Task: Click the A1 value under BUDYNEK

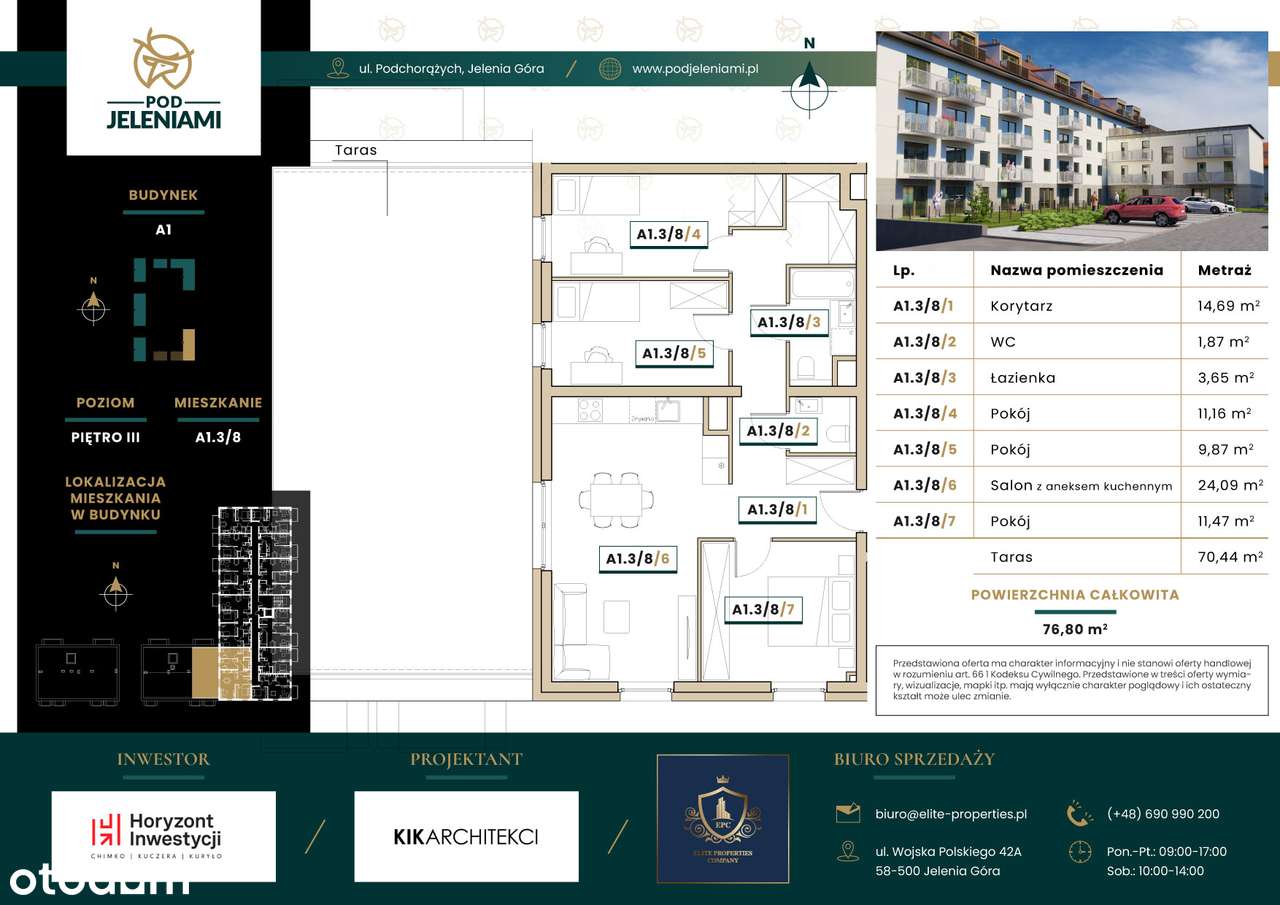Action: 164,229
